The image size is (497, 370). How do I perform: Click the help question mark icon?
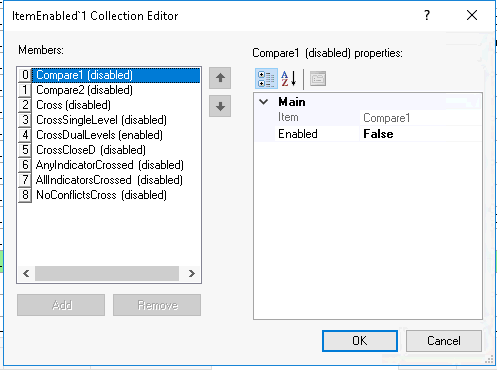point(427,15)
